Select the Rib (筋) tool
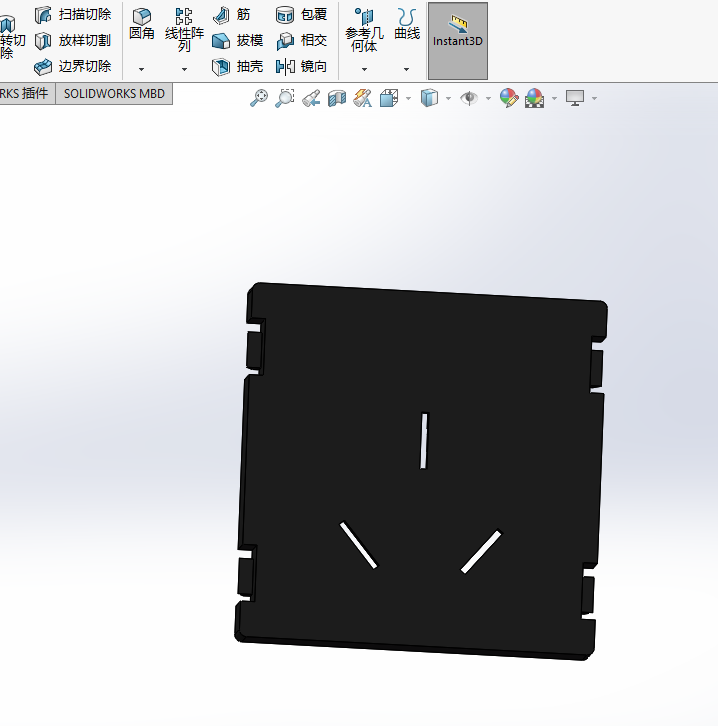This screenshot has height=726, width=718. click(x=232, y=15)
